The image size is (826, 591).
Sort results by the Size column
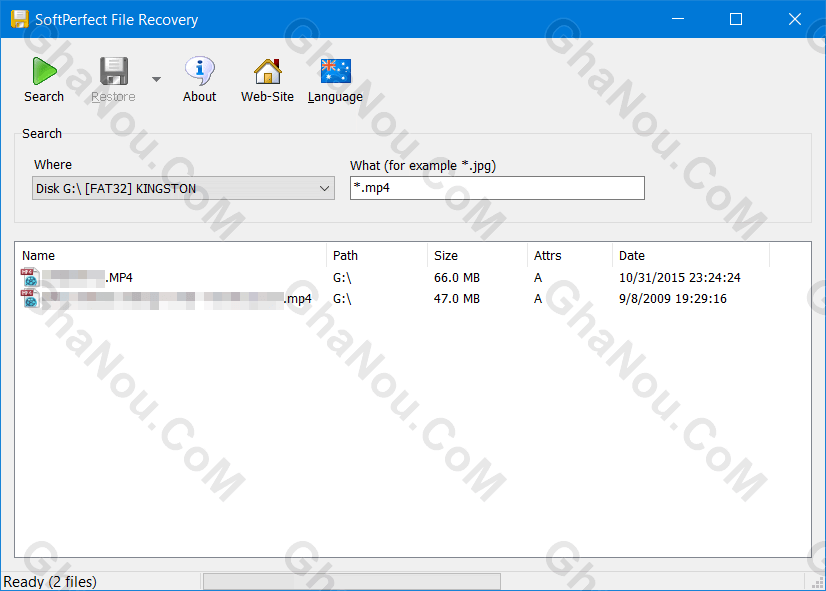[477, 255]
